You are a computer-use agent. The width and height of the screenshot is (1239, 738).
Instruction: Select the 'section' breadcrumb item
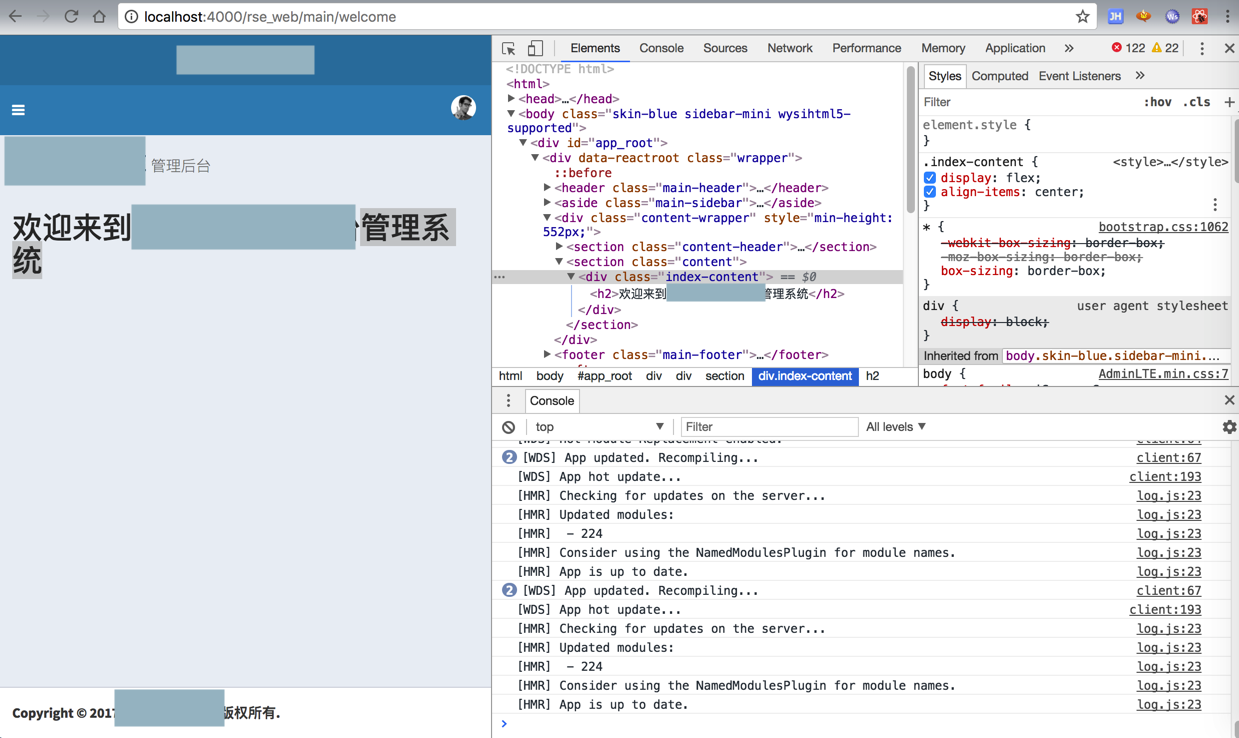pos(725,376)
